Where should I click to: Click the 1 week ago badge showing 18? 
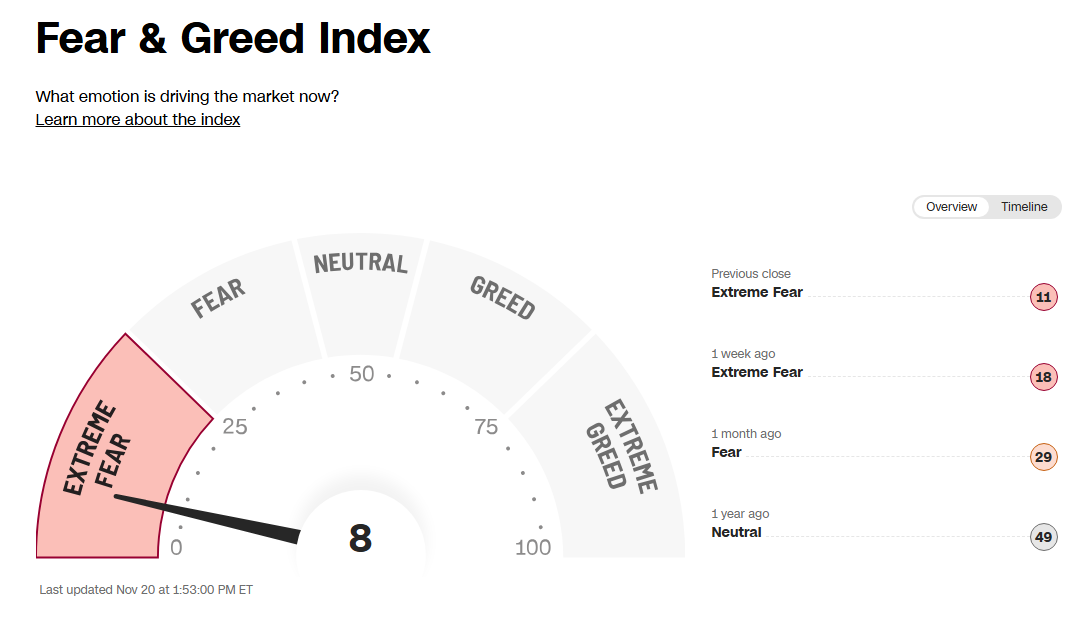(1043, 377)
